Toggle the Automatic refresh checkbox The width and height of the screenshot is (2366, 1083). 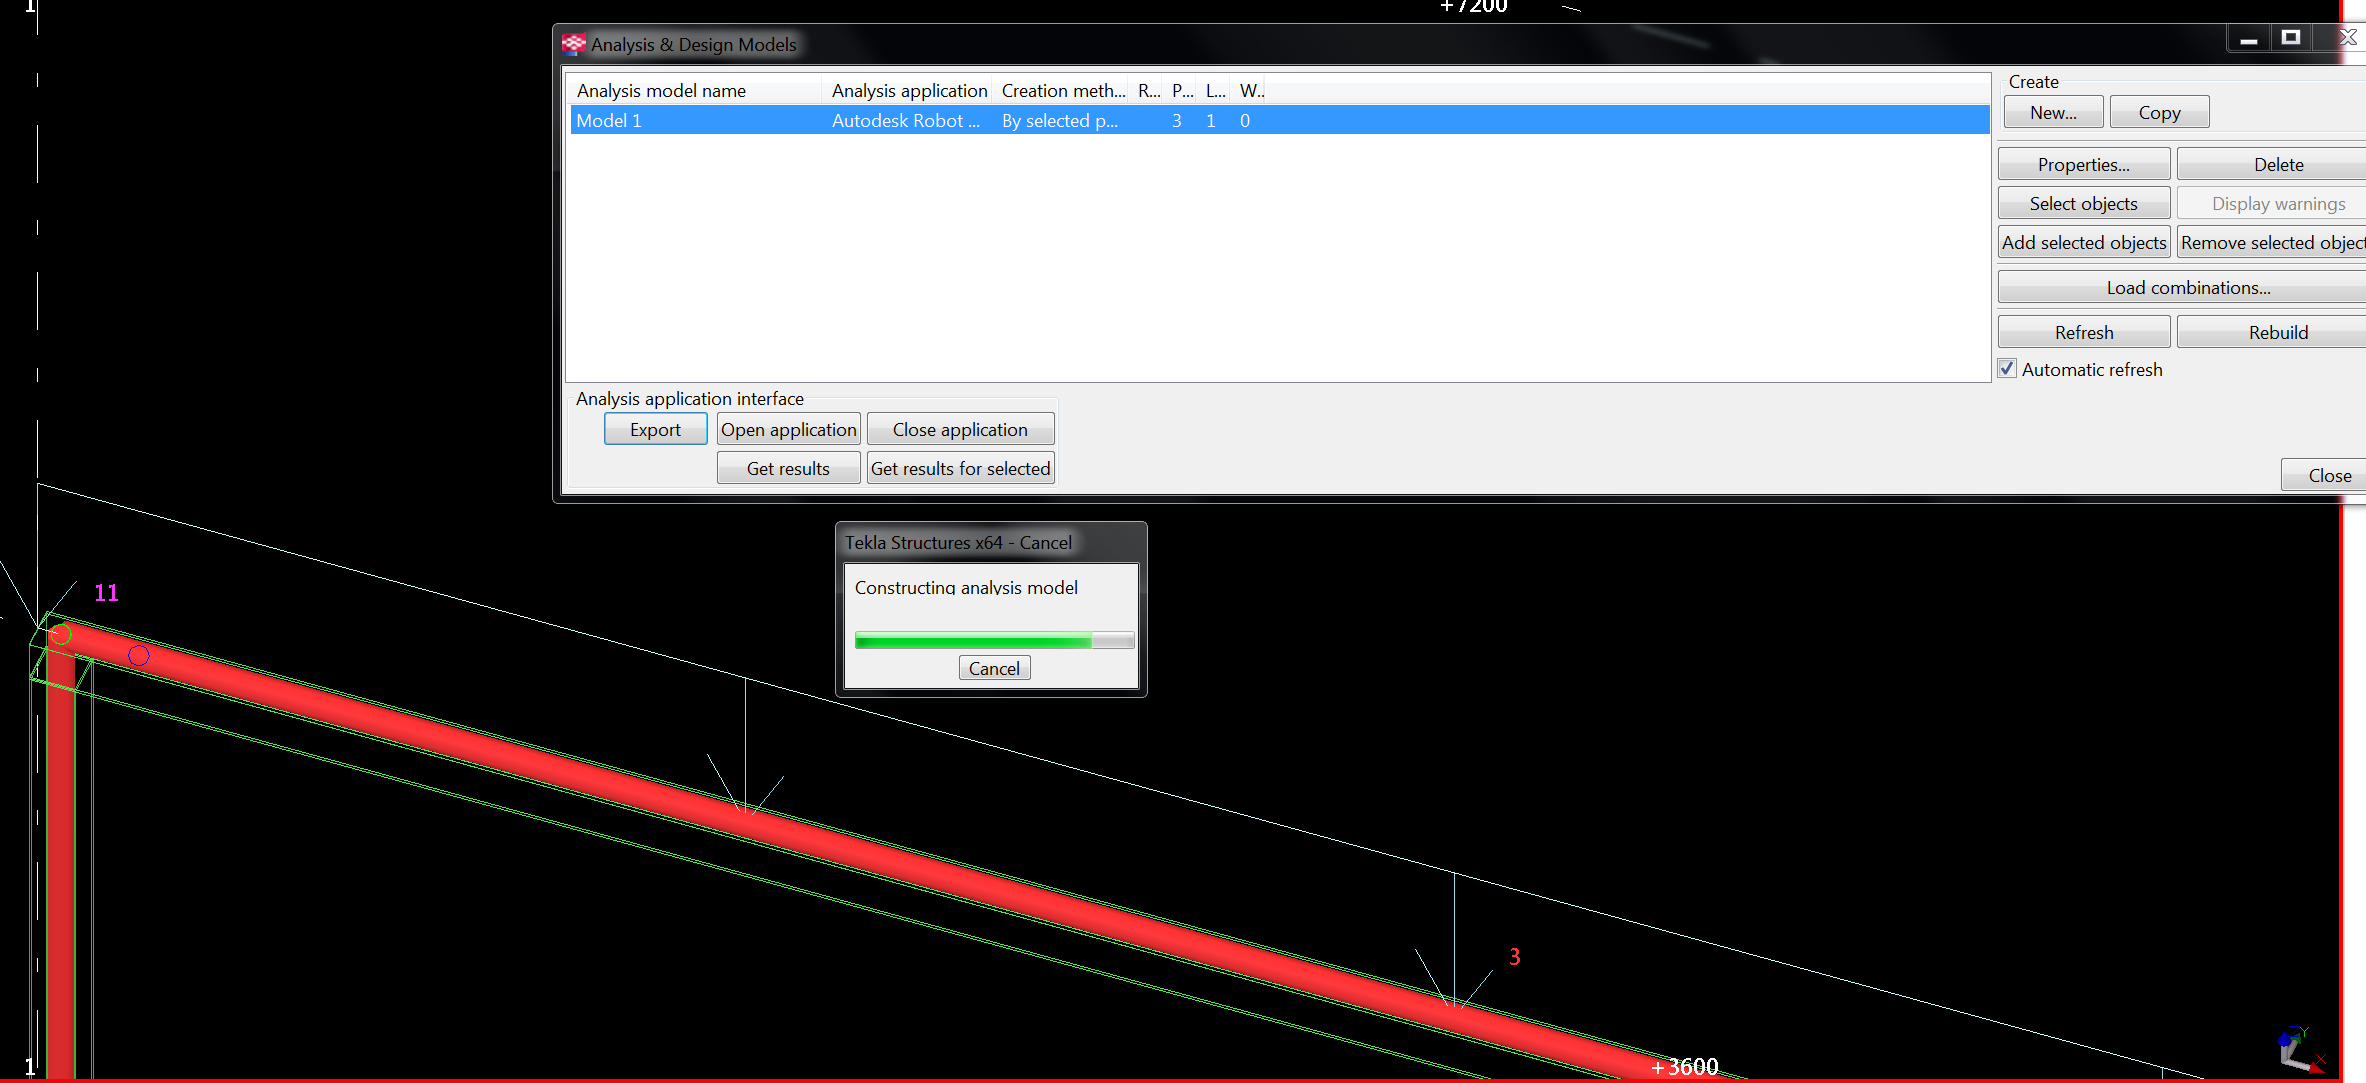point(2007,369)
